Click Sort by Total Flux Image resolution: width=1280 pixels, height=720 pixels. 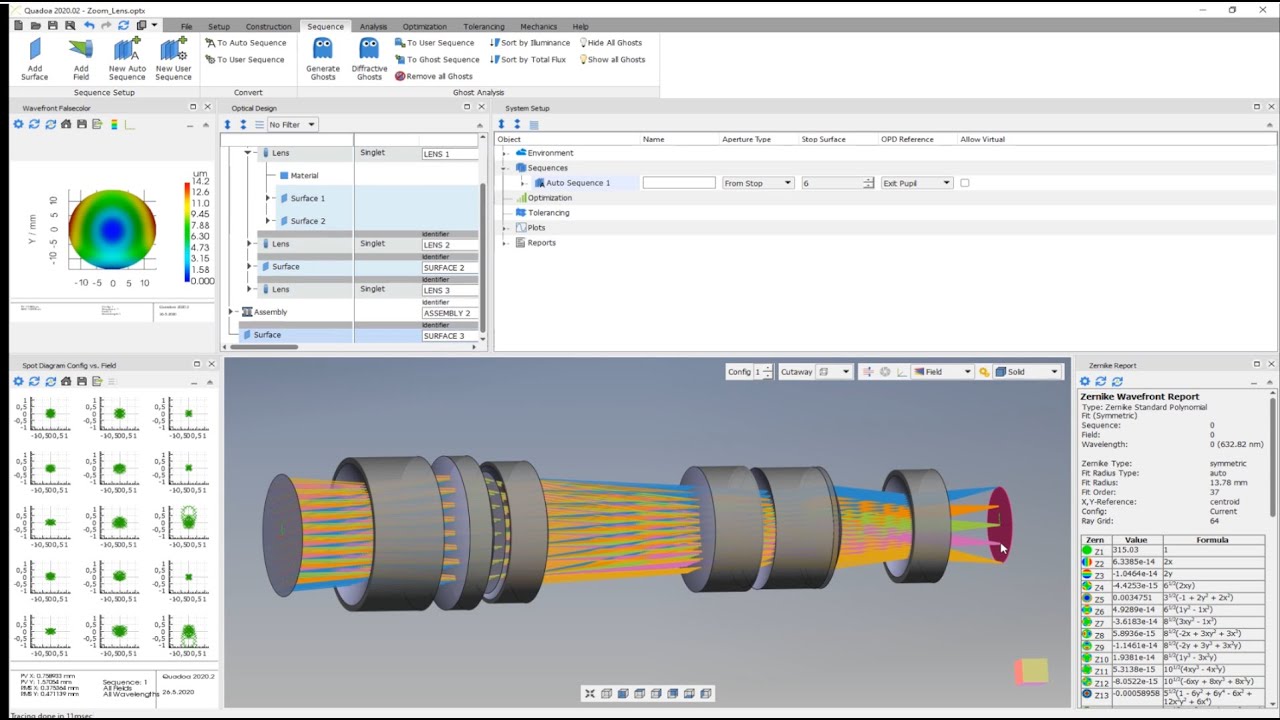coord(528,59)
